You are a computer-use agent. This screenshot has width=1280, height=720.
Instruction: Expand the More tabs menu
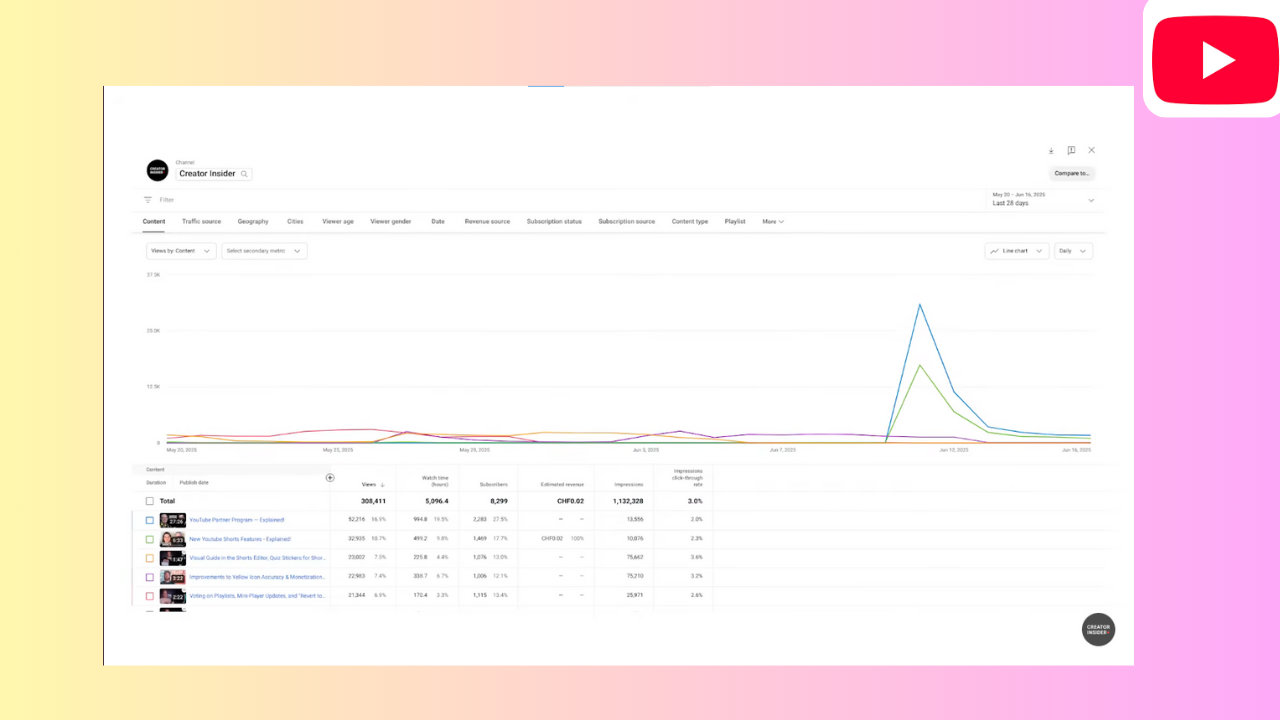773,222
